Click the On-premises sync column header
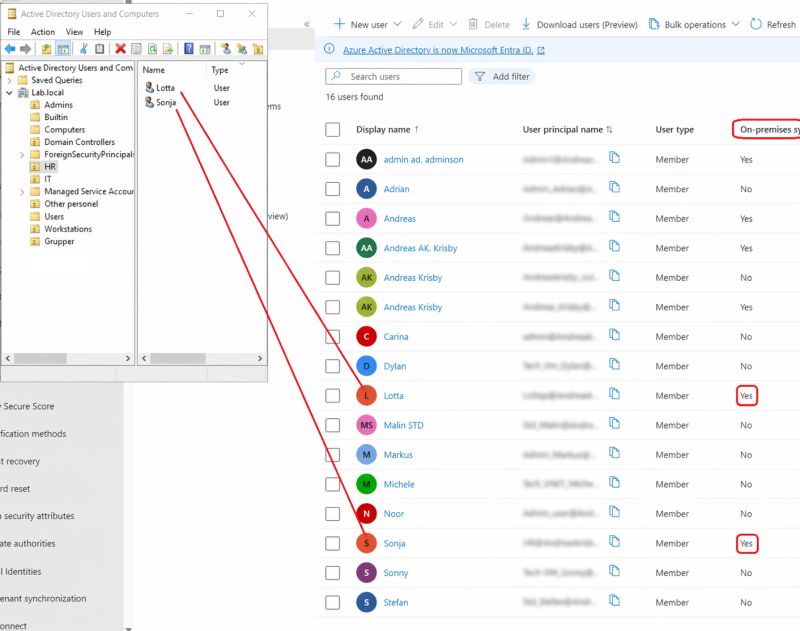This screenshot has width=800, height=631. click(767, 130)
